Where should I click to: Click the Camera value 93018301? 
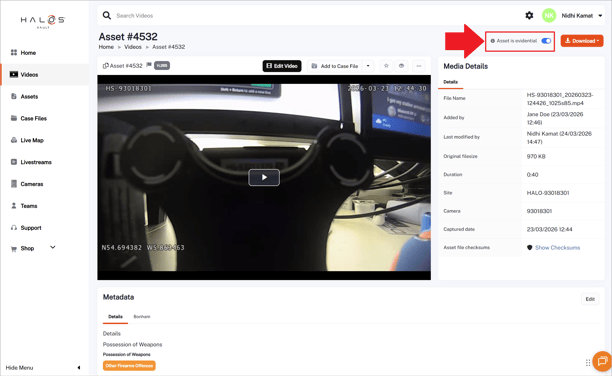539,211
